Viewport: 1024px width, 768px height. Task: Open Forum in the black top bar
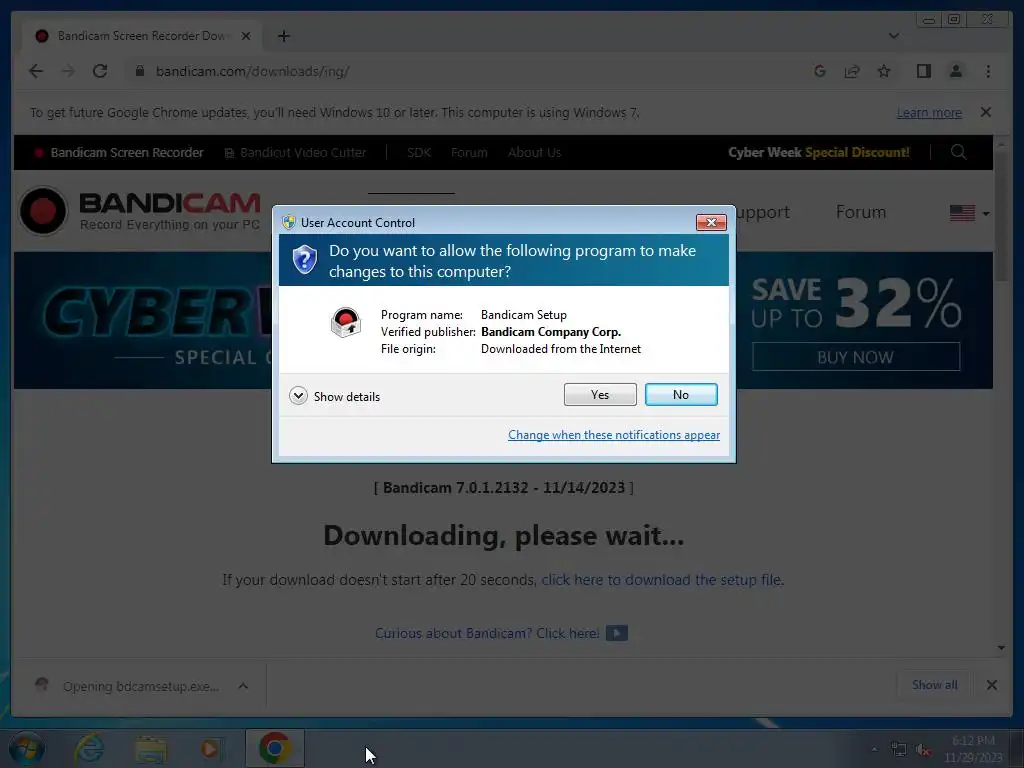pyautogui.click(x=469, y=152)
